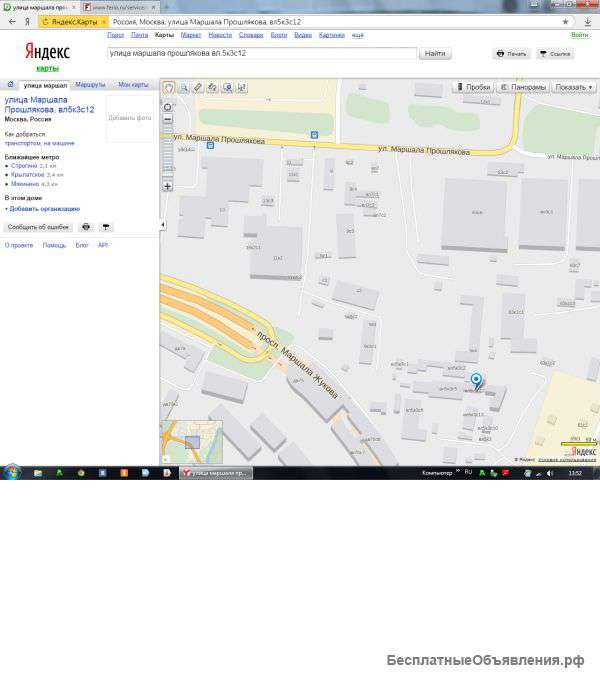
Task: Click Добавить фото placeholder
Action: (x=130, y=118)
